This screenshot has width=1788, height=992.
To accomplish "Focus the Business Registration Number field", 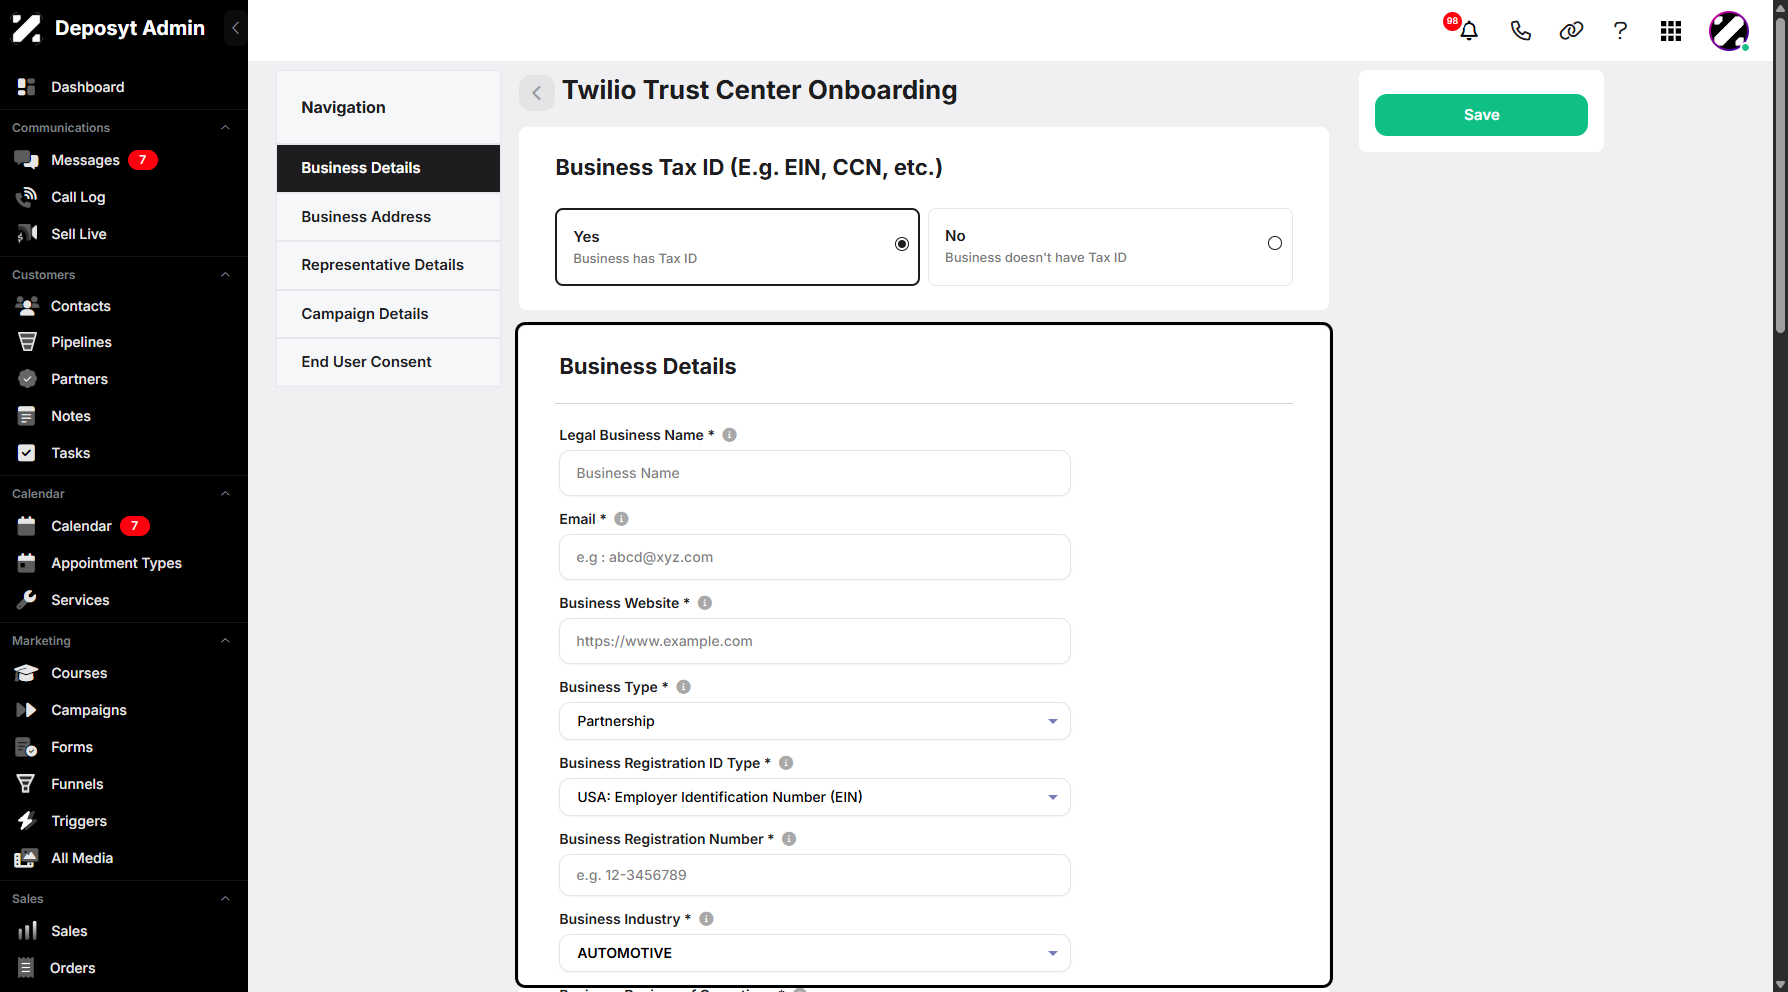I will click(x=815, y=875).
